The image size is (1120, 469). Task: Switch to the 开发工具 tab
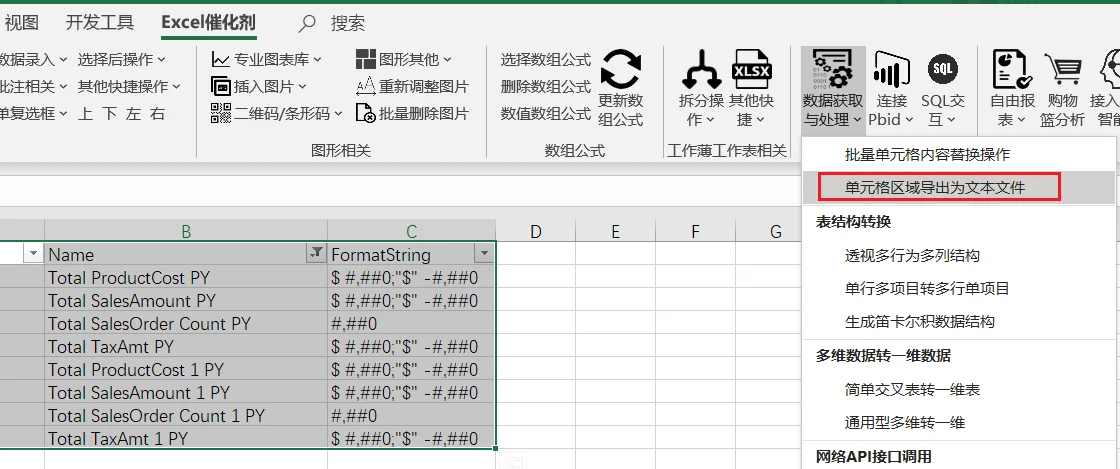click(100, 23)
